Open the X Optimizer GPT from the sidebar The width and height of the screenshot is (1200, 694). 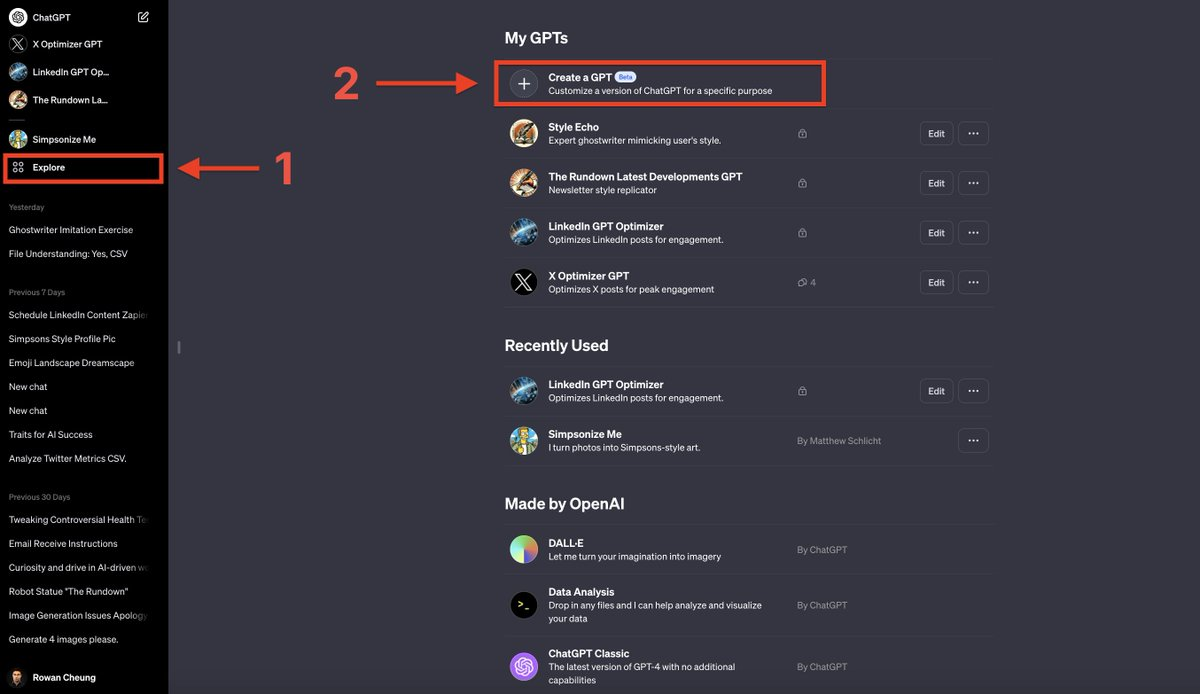click(x=70, y=43)
